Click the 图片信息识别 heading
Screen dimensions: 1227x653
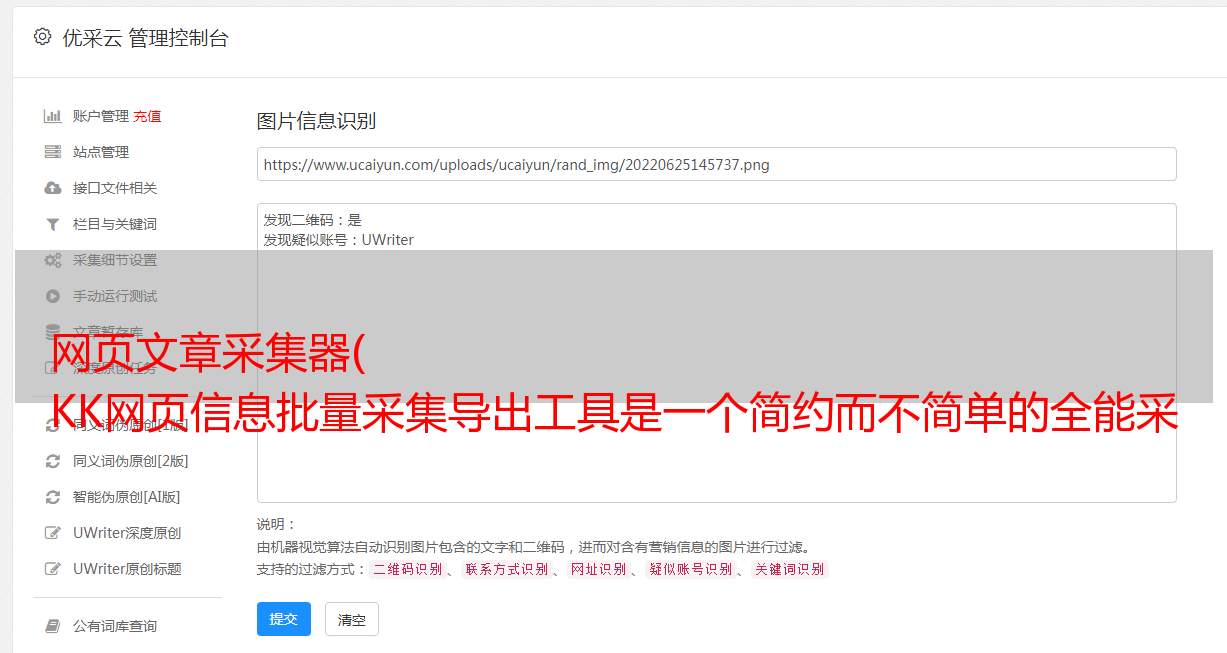(316, 122)
